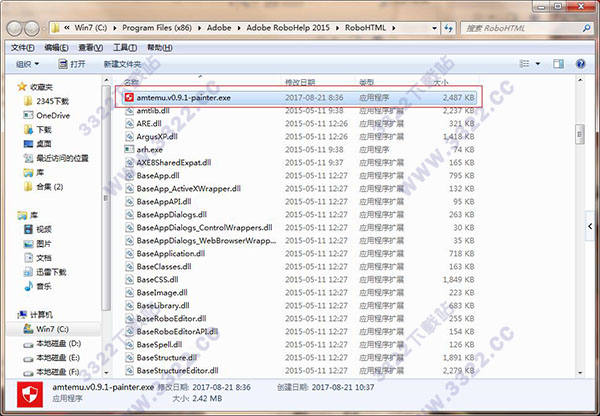Image resolution: width=600 pixels, height=416 pixels.
Task: Click Program Files (x86) breadcrumb
Action: pyautogui.click(x=157, y=28)
